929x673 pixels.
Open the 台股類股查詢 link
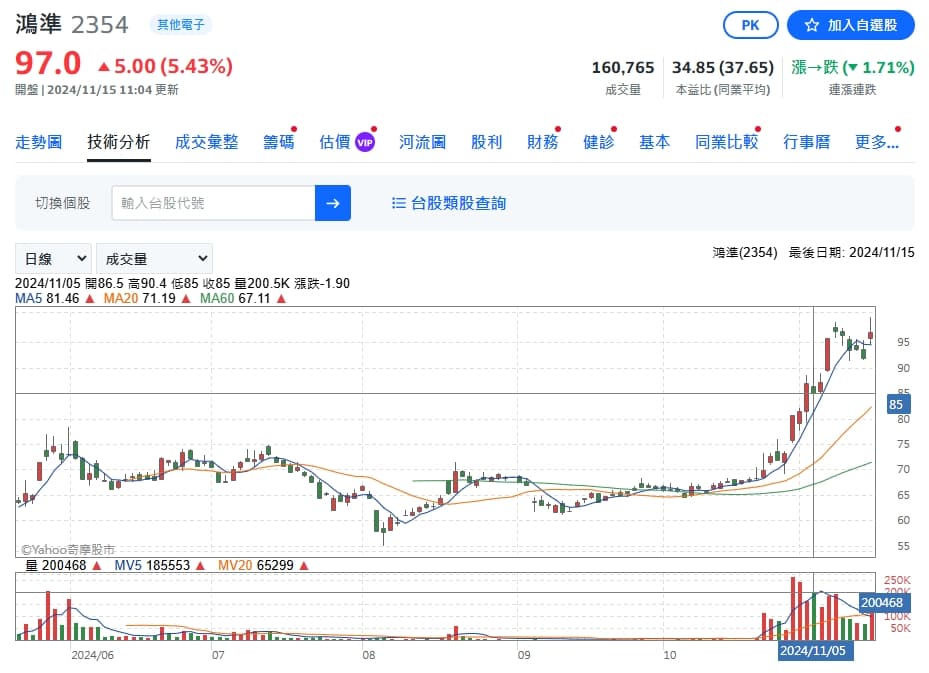point(458,203)
